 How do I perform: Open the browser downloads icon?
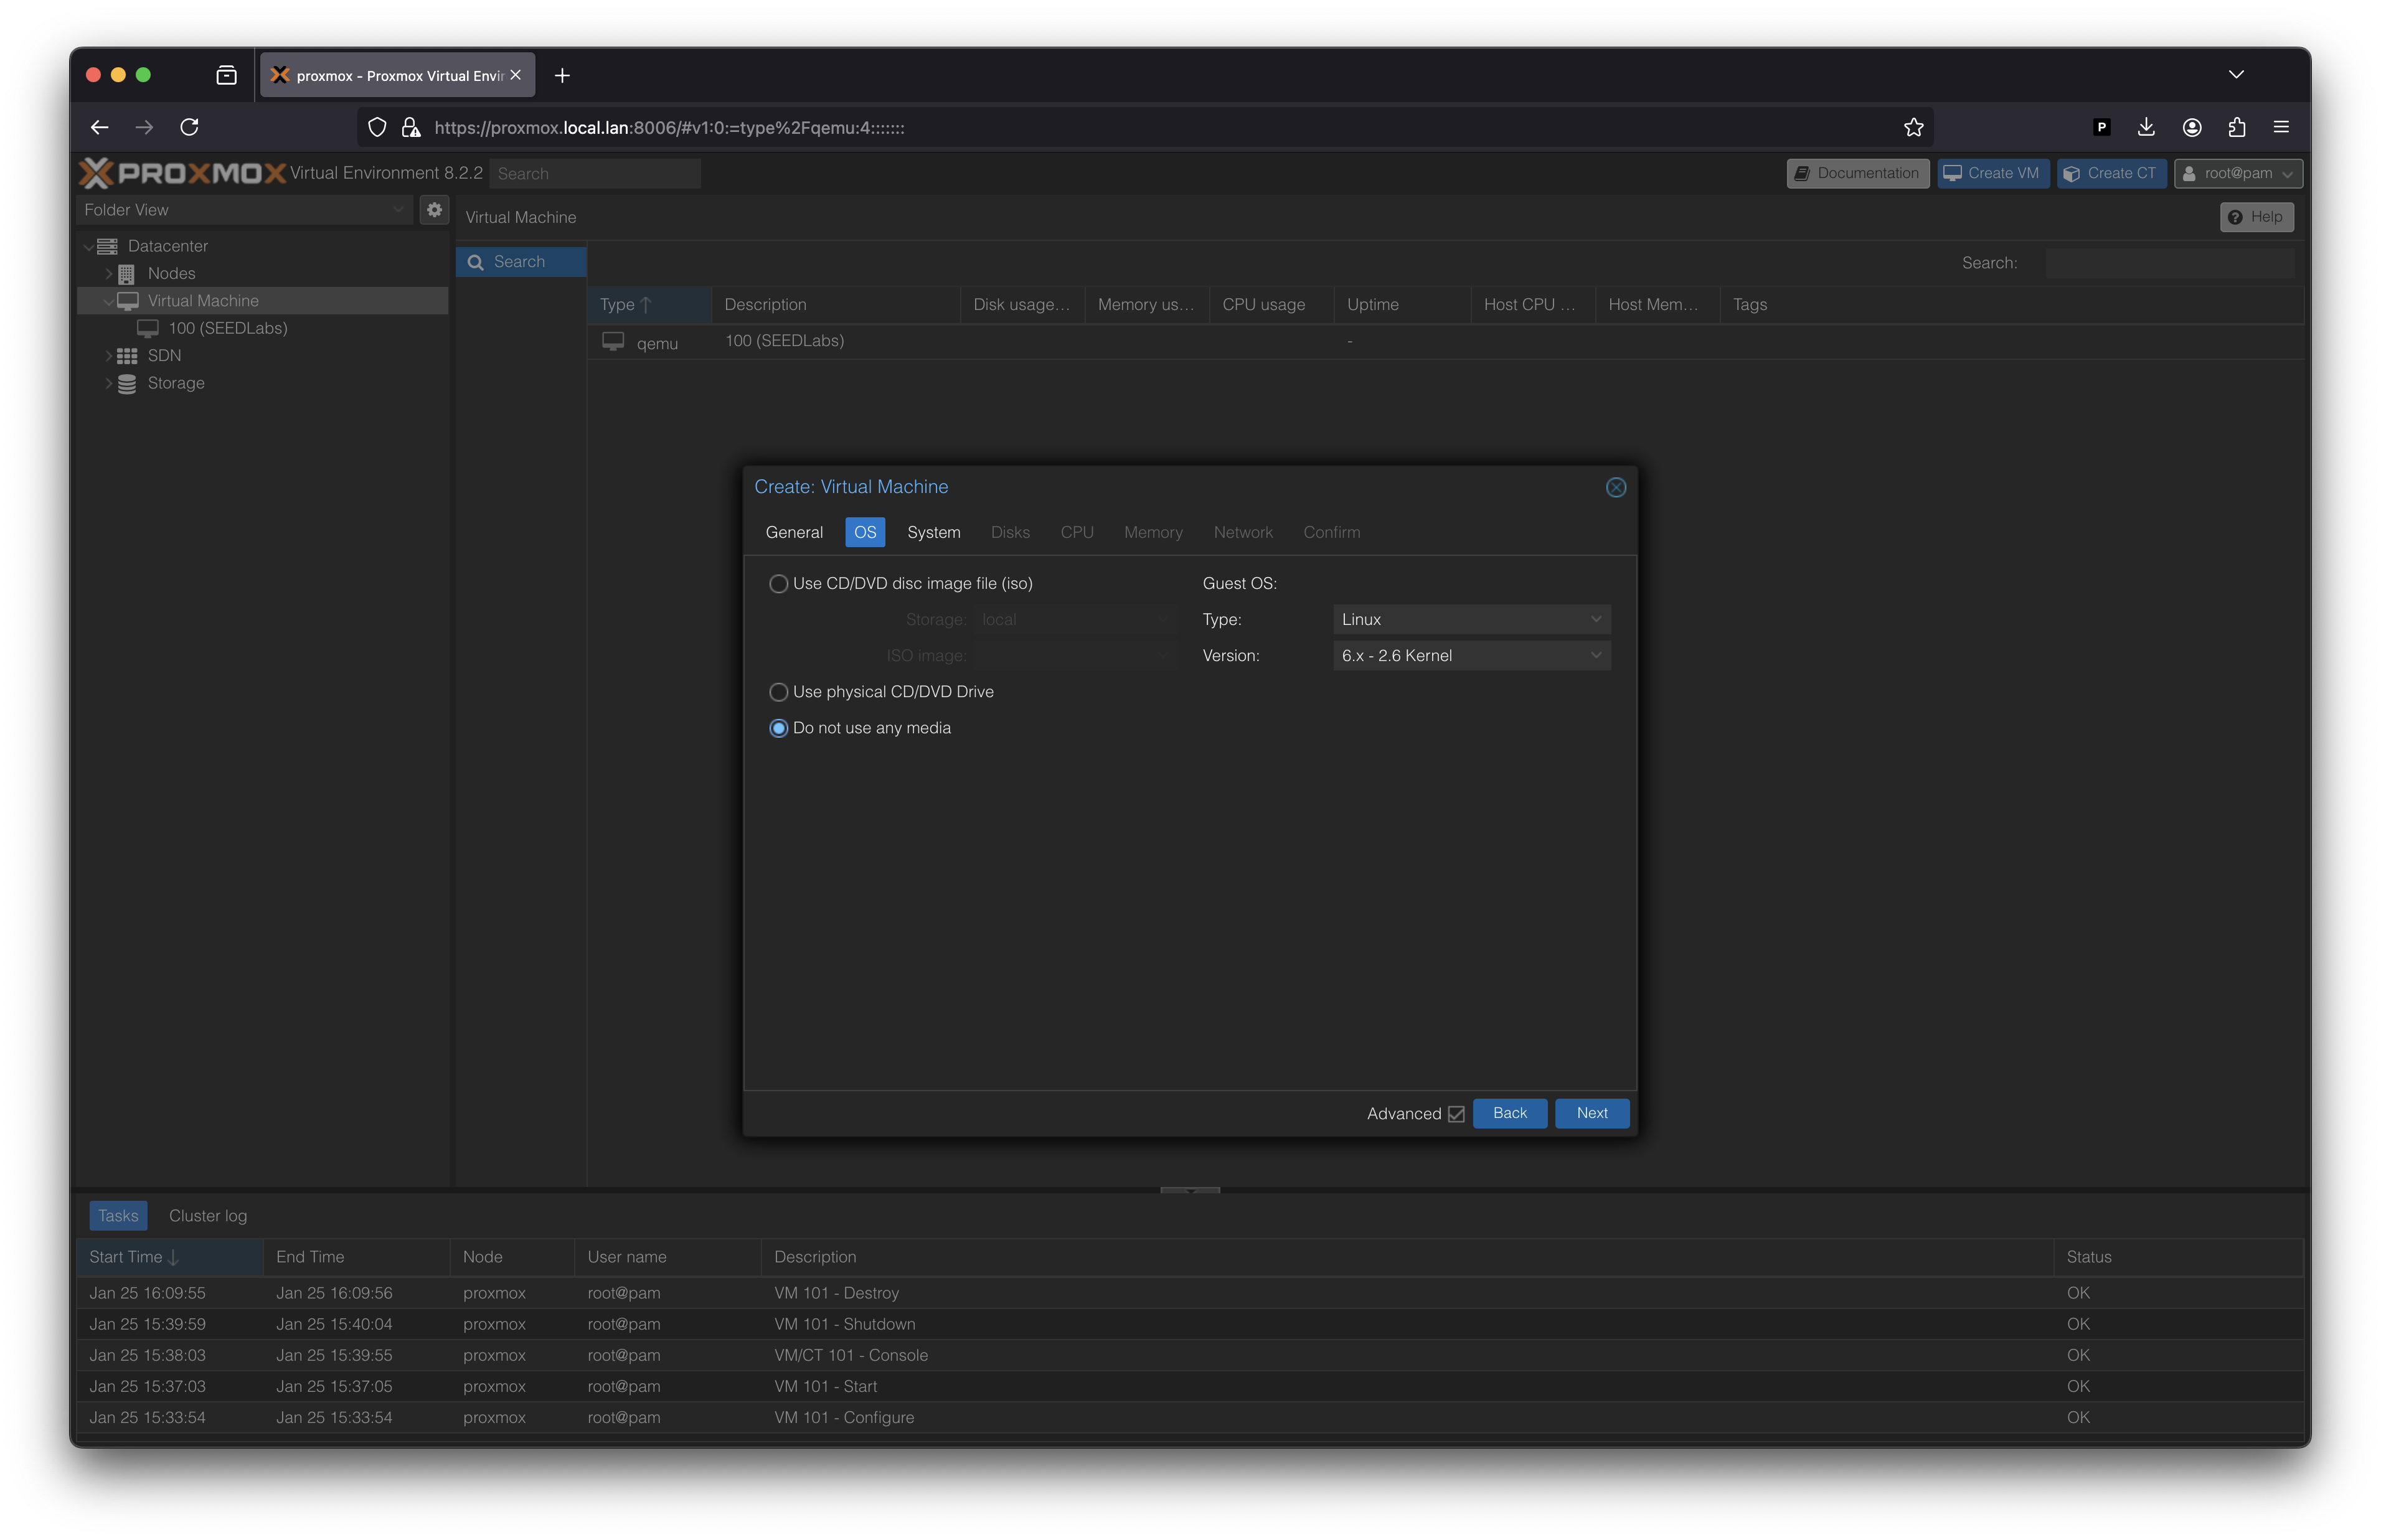[2146, 127]
